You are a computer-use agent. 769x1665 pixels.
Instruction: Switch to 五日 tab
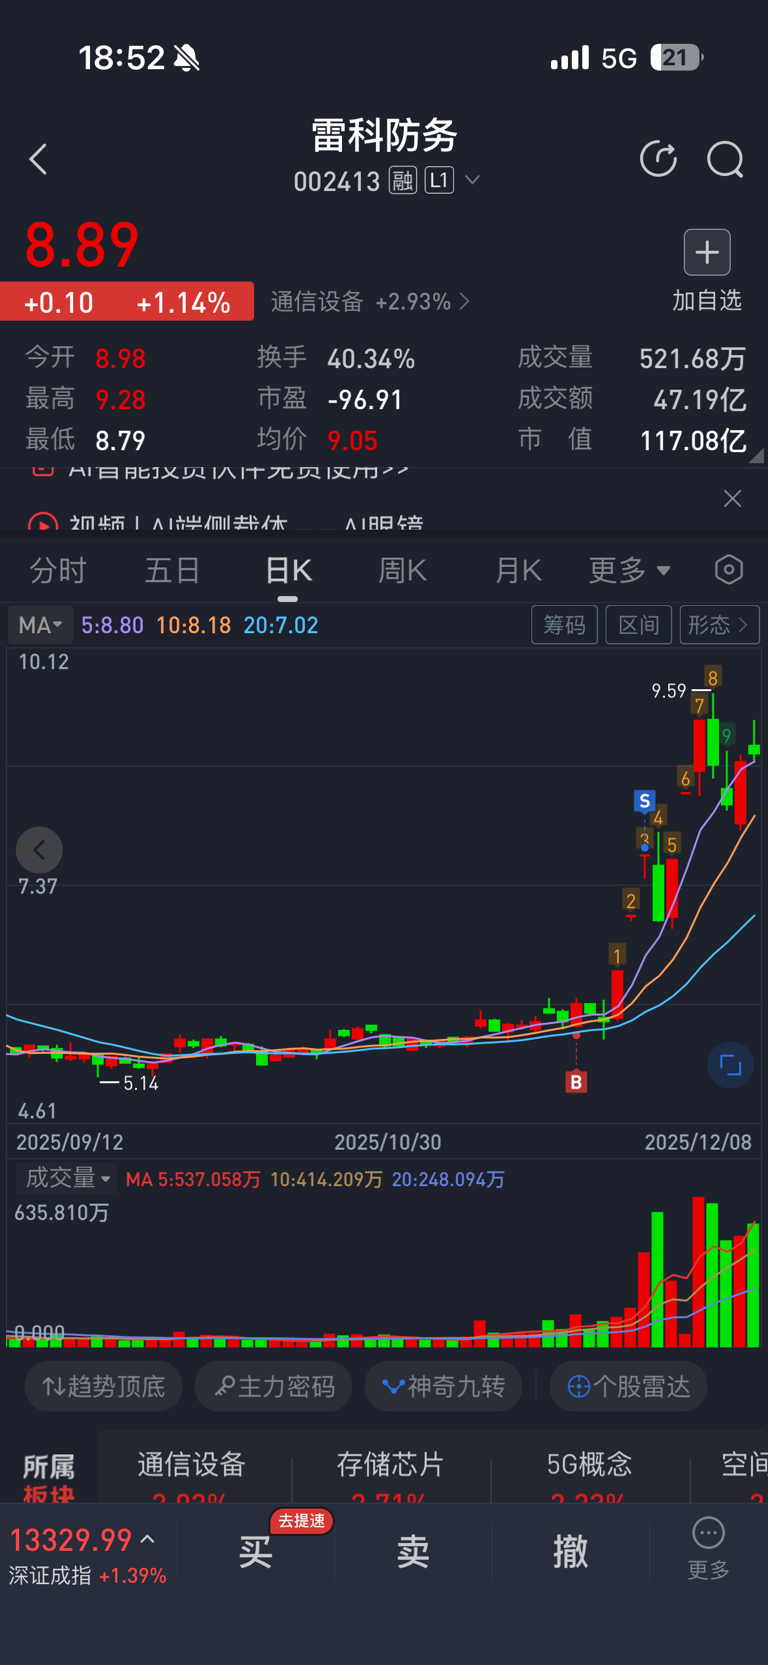pyautogui.click(x=172, y=571)
